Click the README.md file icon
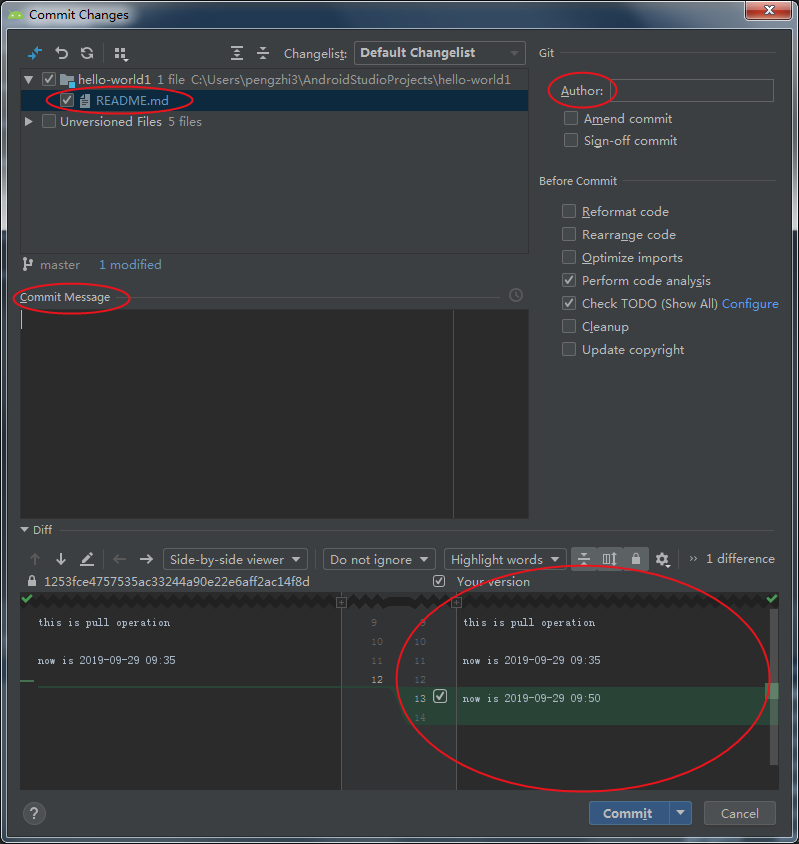Screen dimensions: 799x844 point(85,101)
